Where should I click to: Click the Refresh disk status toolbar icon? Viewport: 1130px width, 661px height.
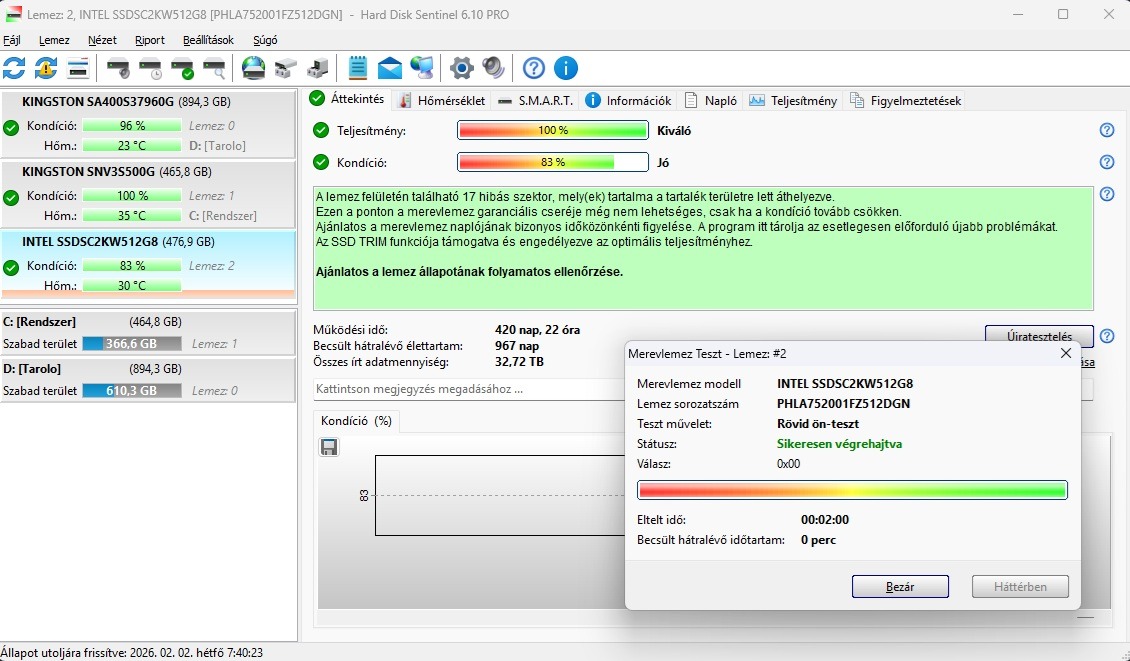click(14, 68)
